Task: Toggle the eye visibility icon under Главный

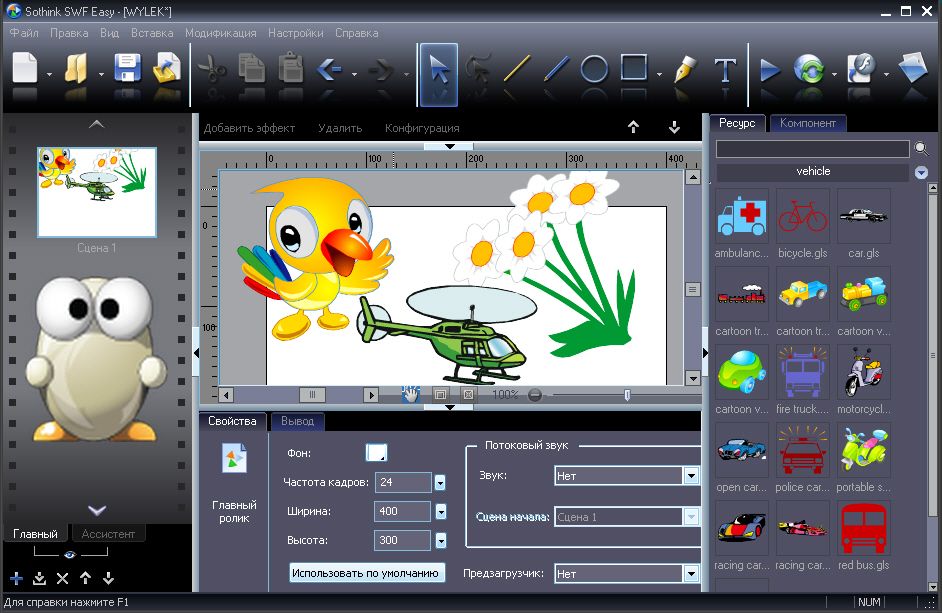Action: tap(70, 553)
